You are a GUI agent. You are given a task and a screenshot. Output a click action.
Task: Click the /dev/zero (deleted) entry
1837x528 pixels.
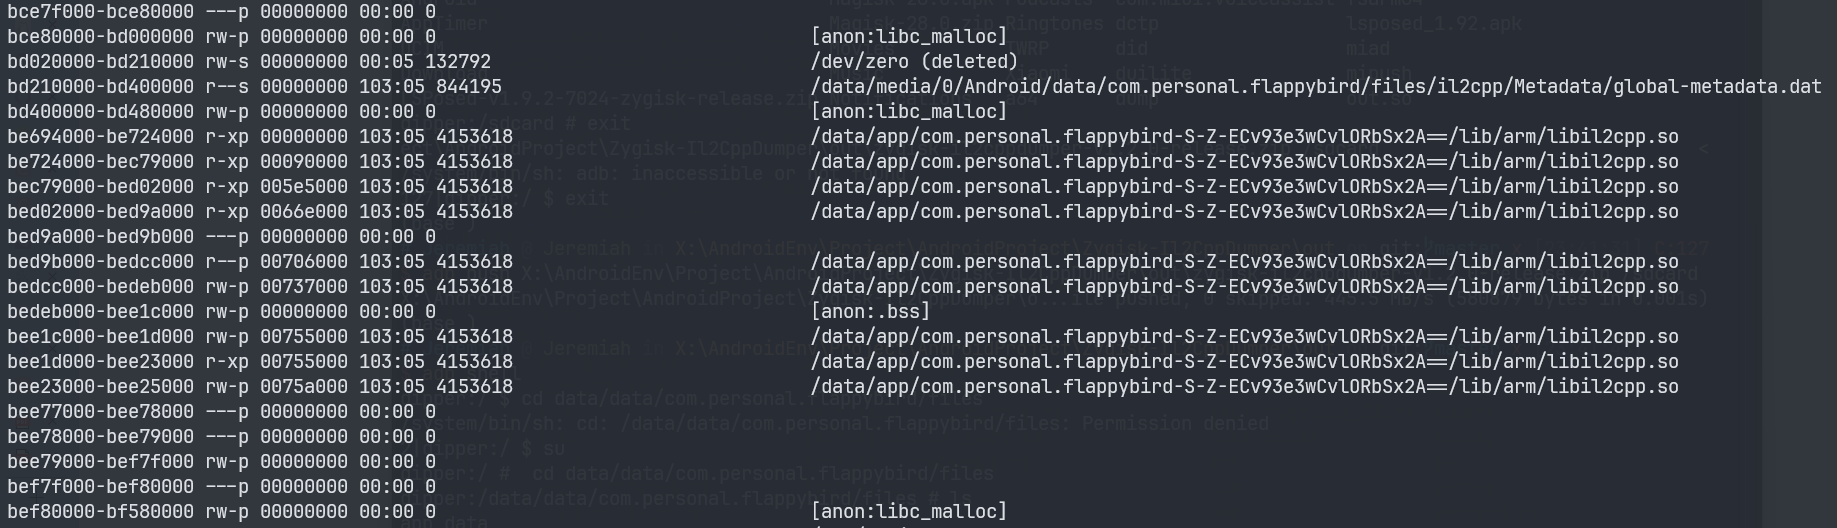[x=914, y=62]
